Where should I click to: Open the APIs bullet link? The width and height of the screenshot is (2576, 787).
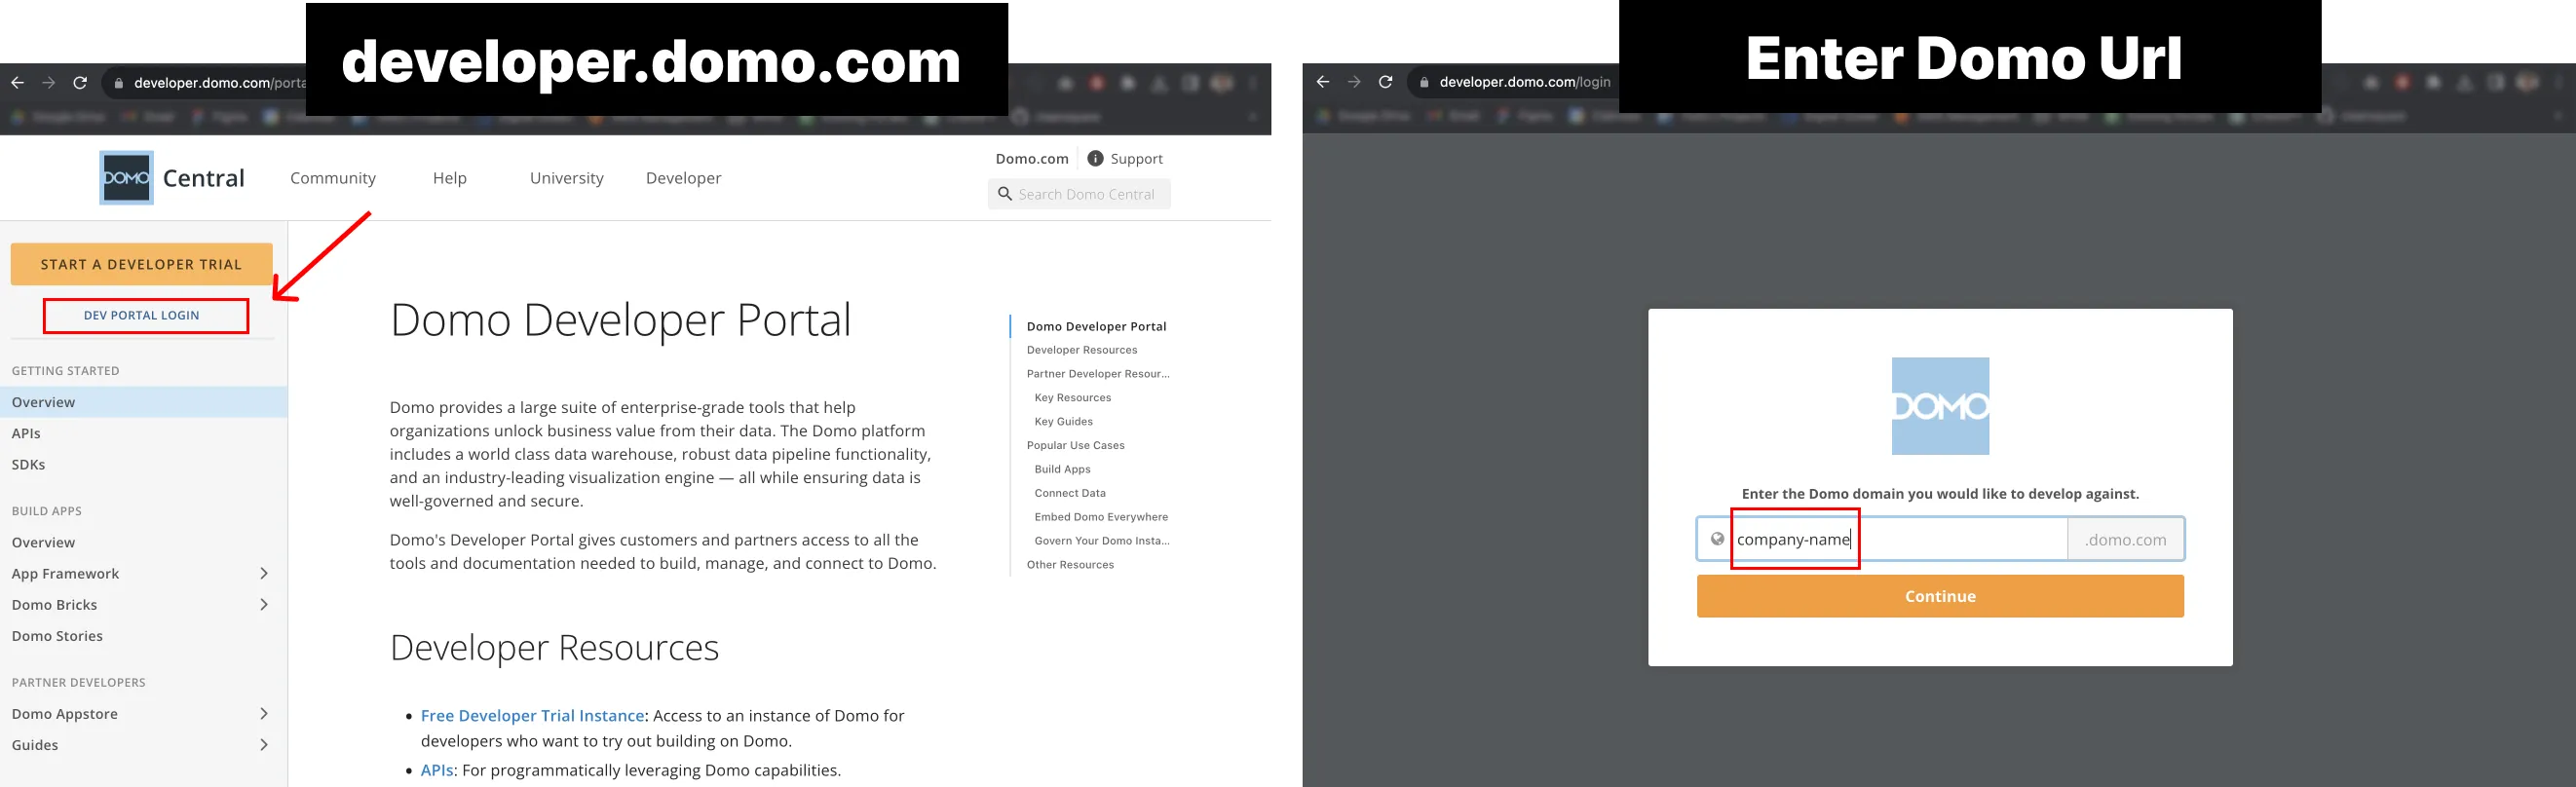point(437,770)
